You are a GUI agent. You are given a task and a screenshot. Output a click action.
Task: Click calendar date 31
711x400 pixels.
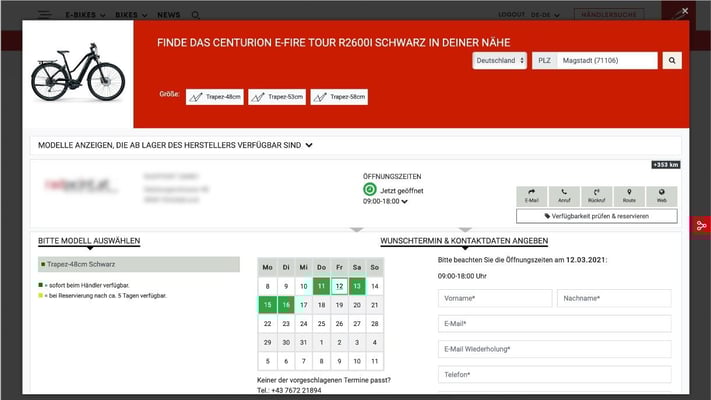pos(303,342)
